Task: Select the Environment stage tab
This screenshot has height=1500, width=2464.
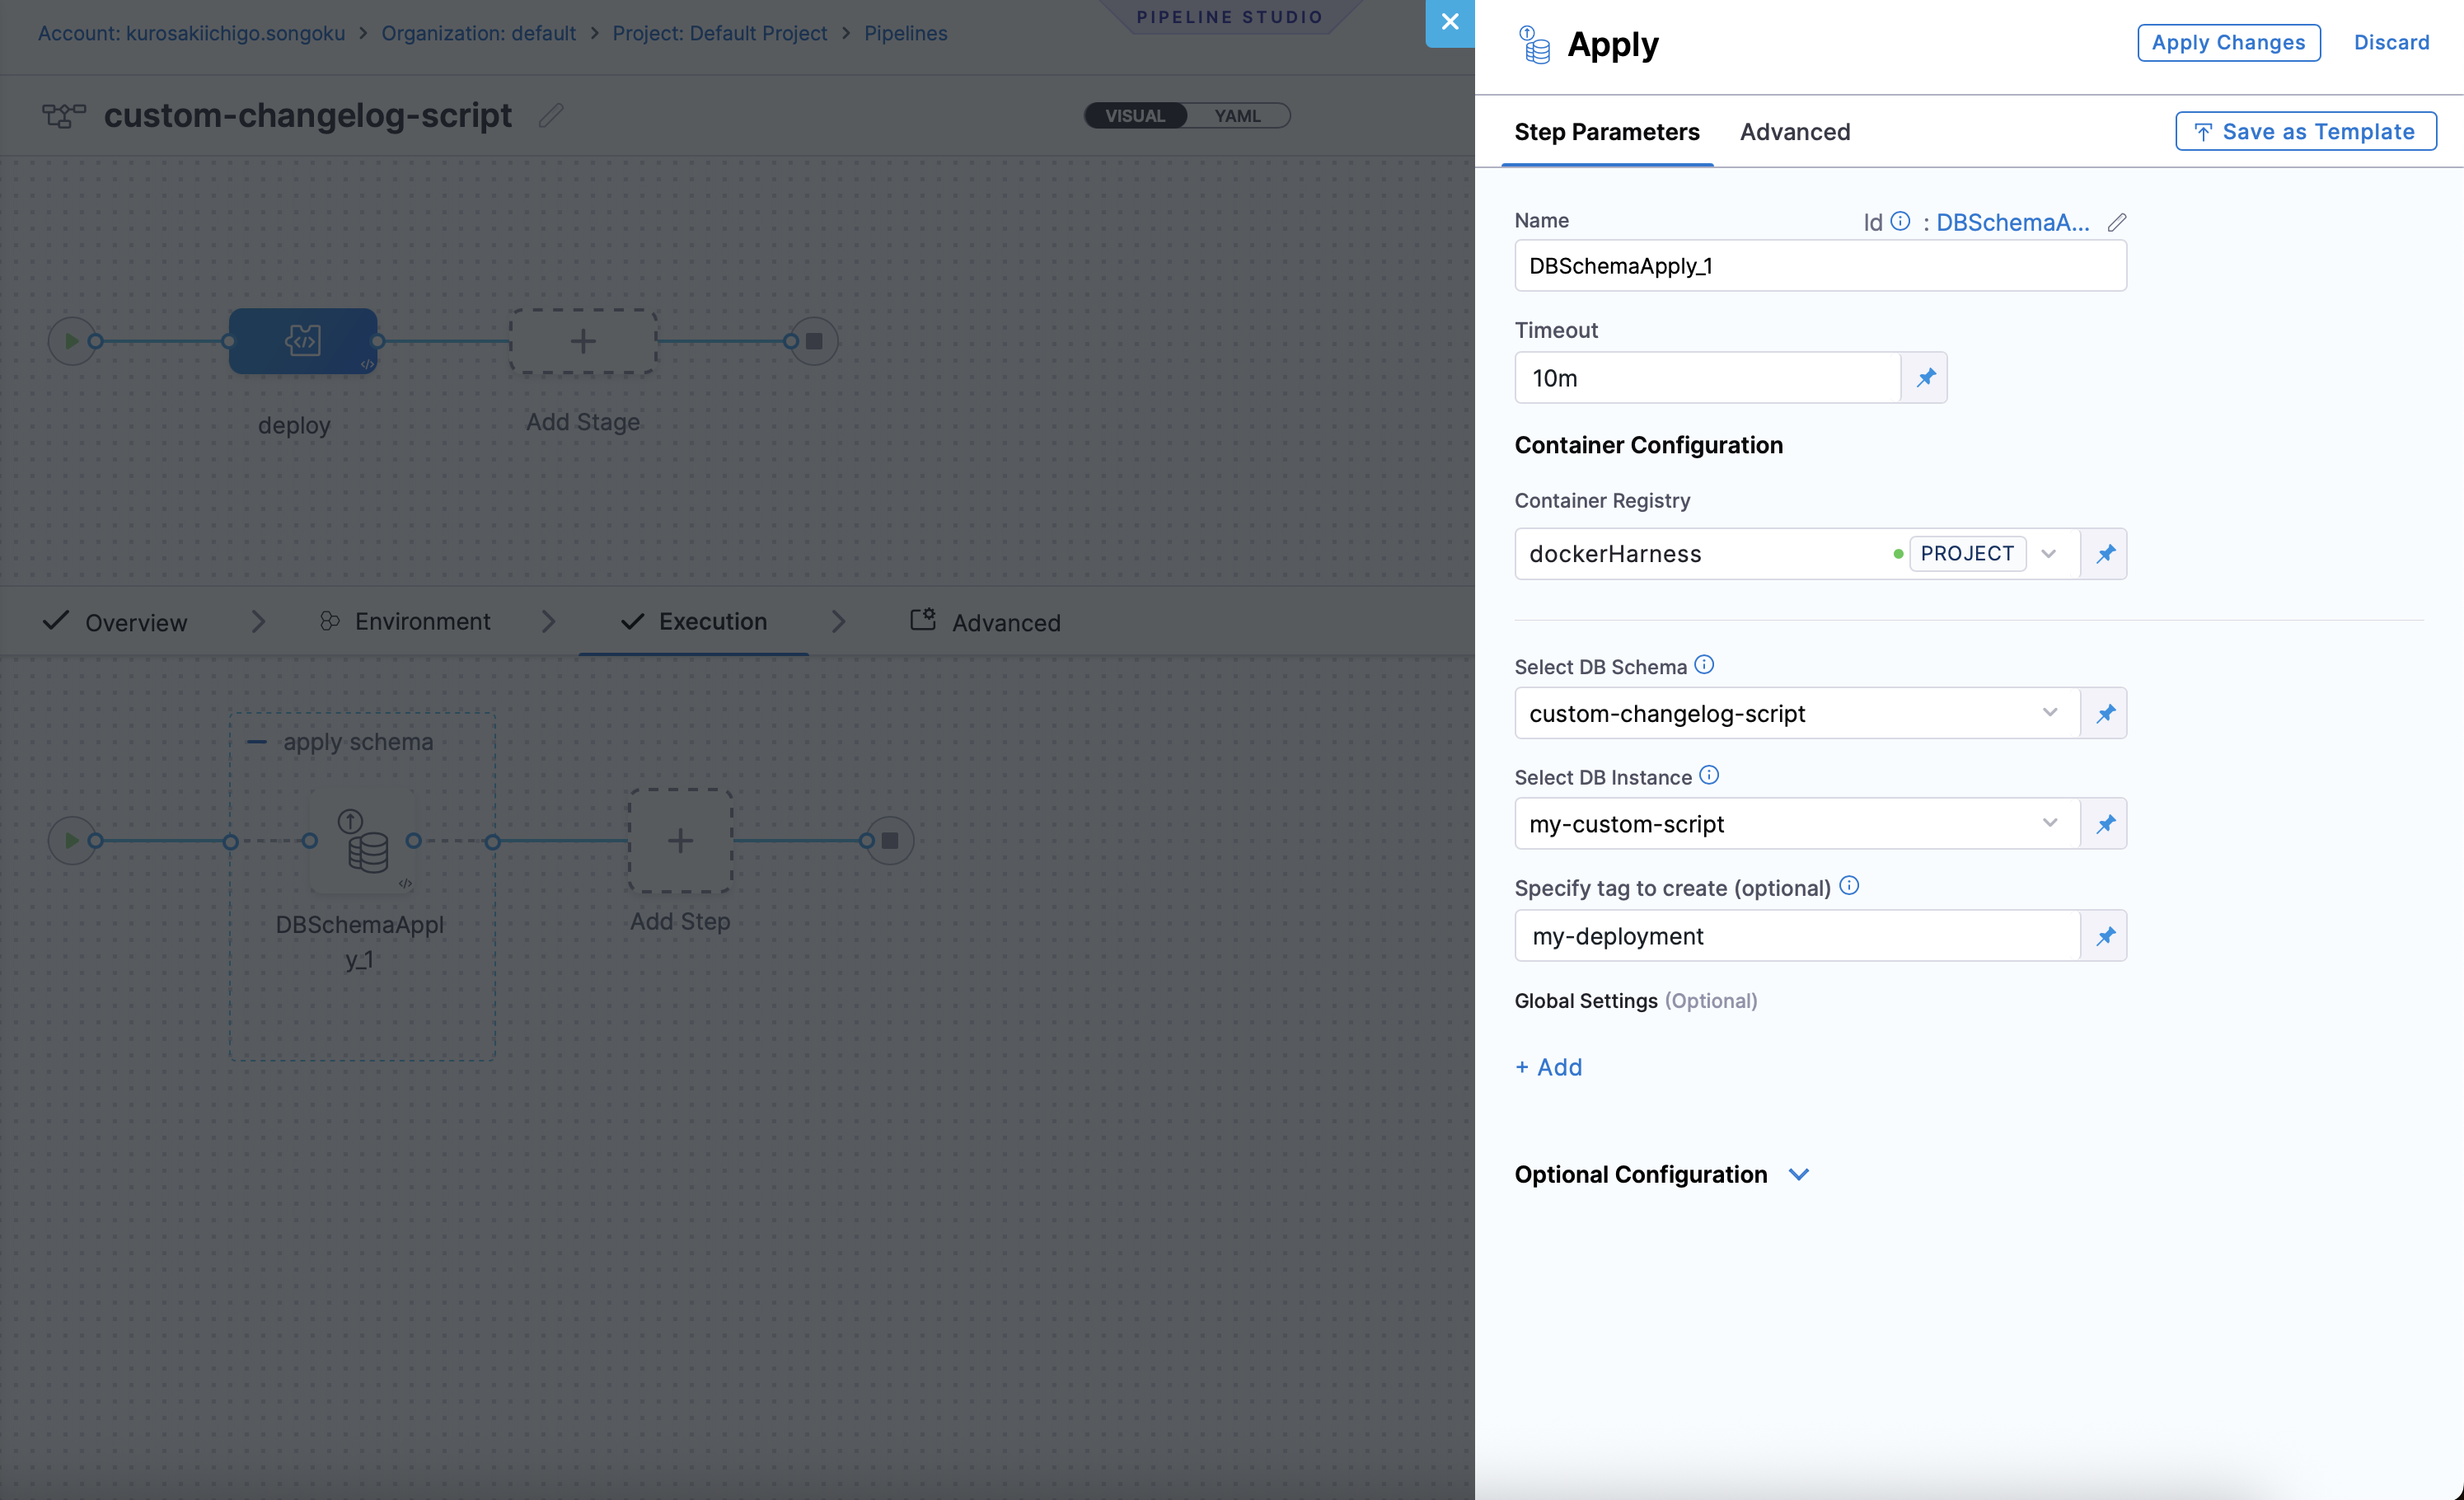Action: click(421, 621)
